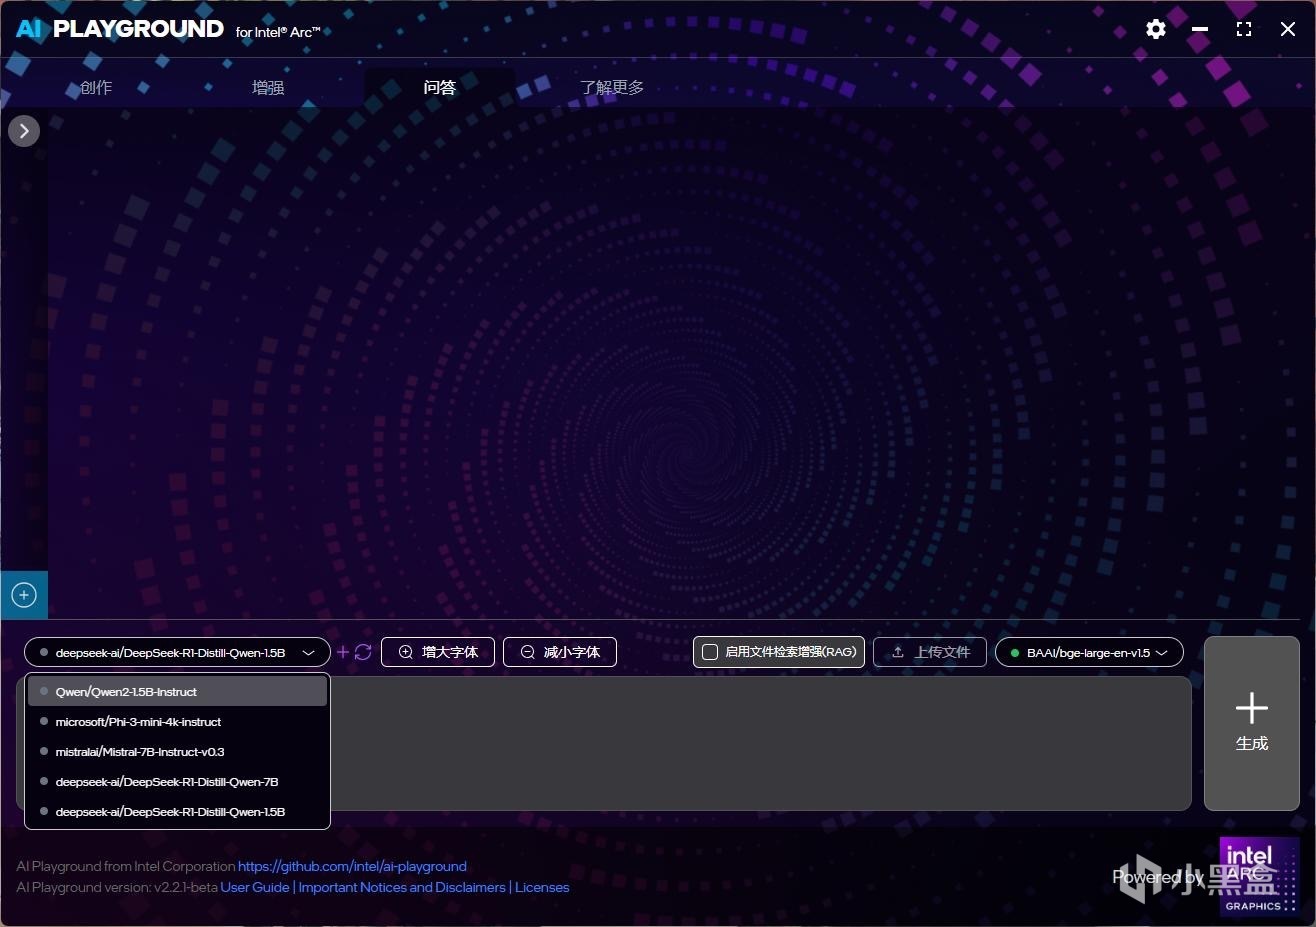Click the 生成 generate button
Screen dimensions: 1316x927
click(1252, 723)
